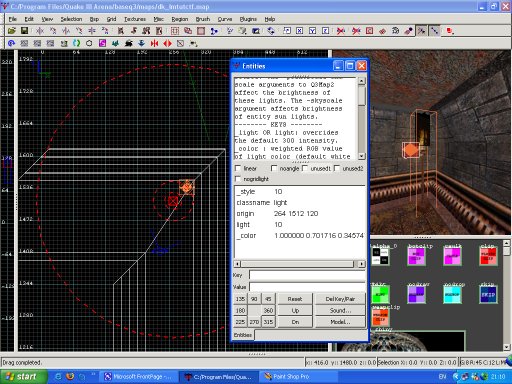Click the Dn angle button

295,322
